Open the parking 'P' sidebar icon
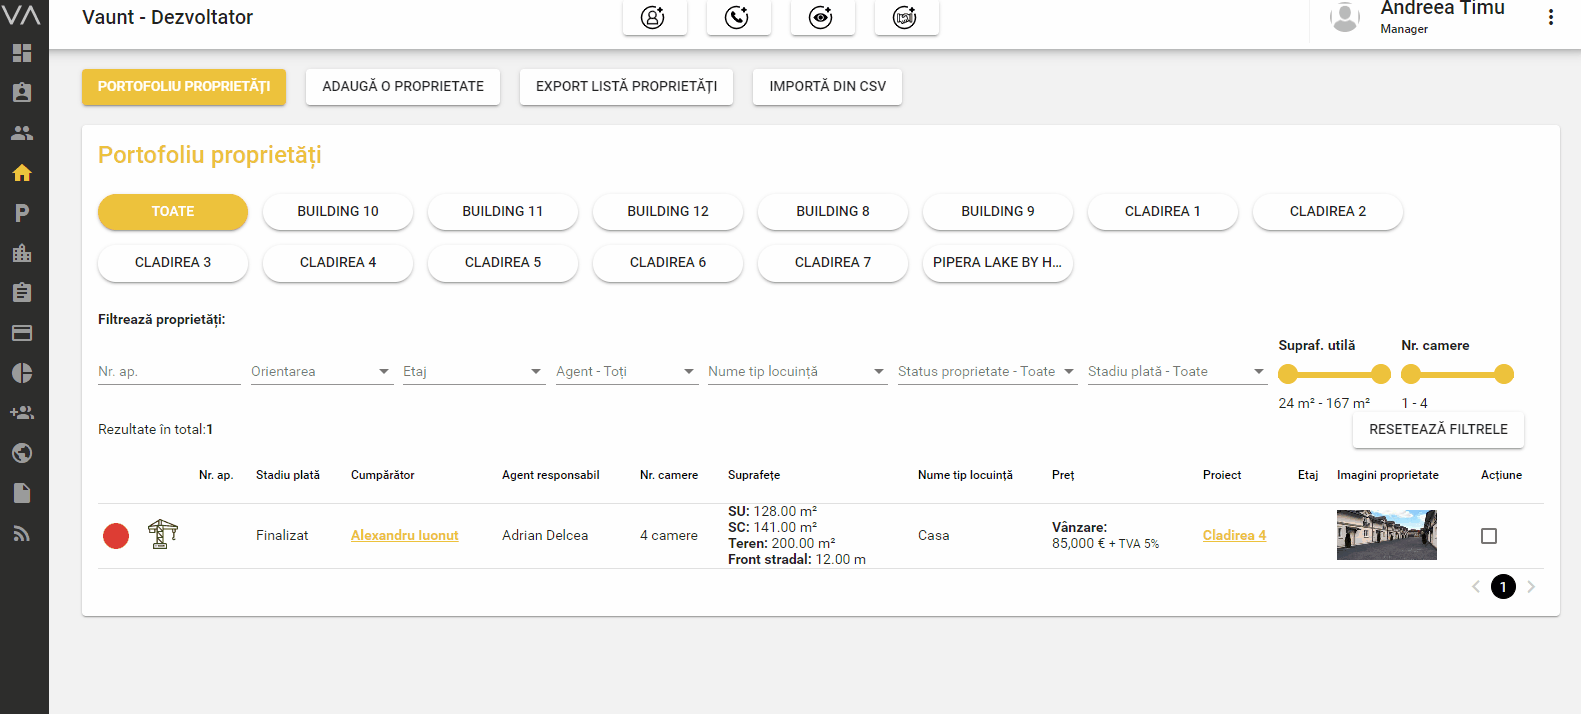 coord(22,213)
